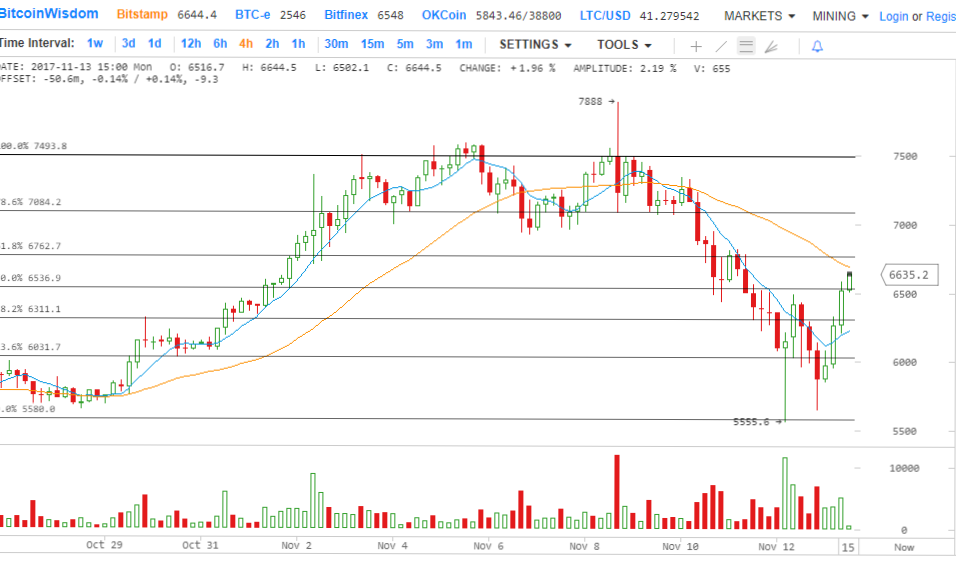This screenshot has height=561, width=956.
Task: Switch time interval to 1w
Action: (x=95, y=44)
